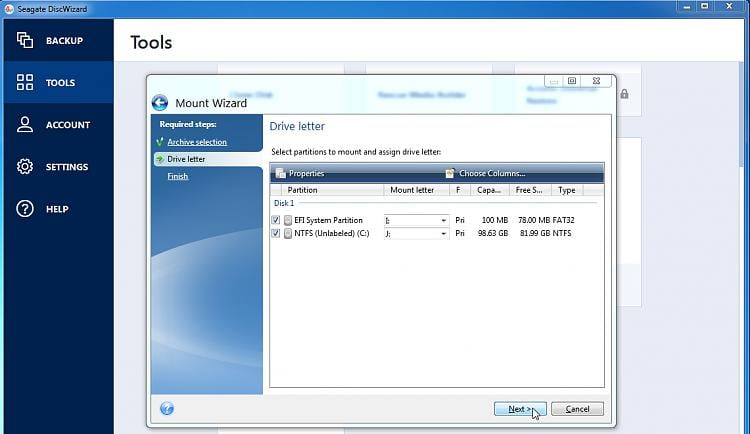The height and width of the screenshot is (434, 750).
Task: Open Properties in the partition toolbar
Action: [300, 173]
